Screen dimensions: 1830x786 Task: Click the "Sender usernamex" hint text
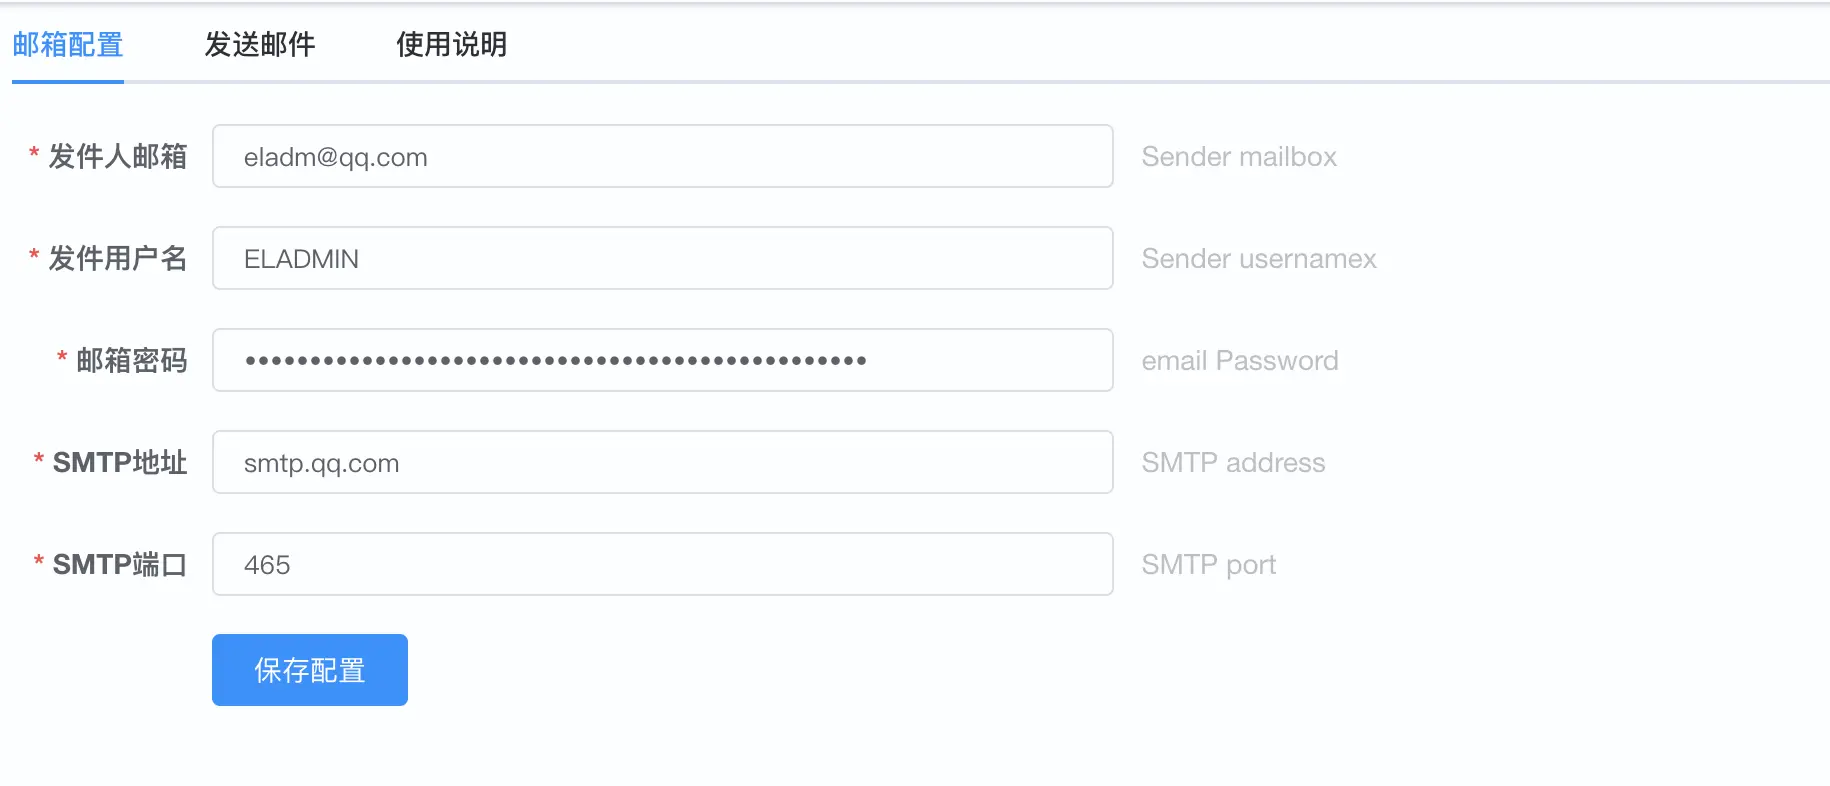(x=1259, y=259)
